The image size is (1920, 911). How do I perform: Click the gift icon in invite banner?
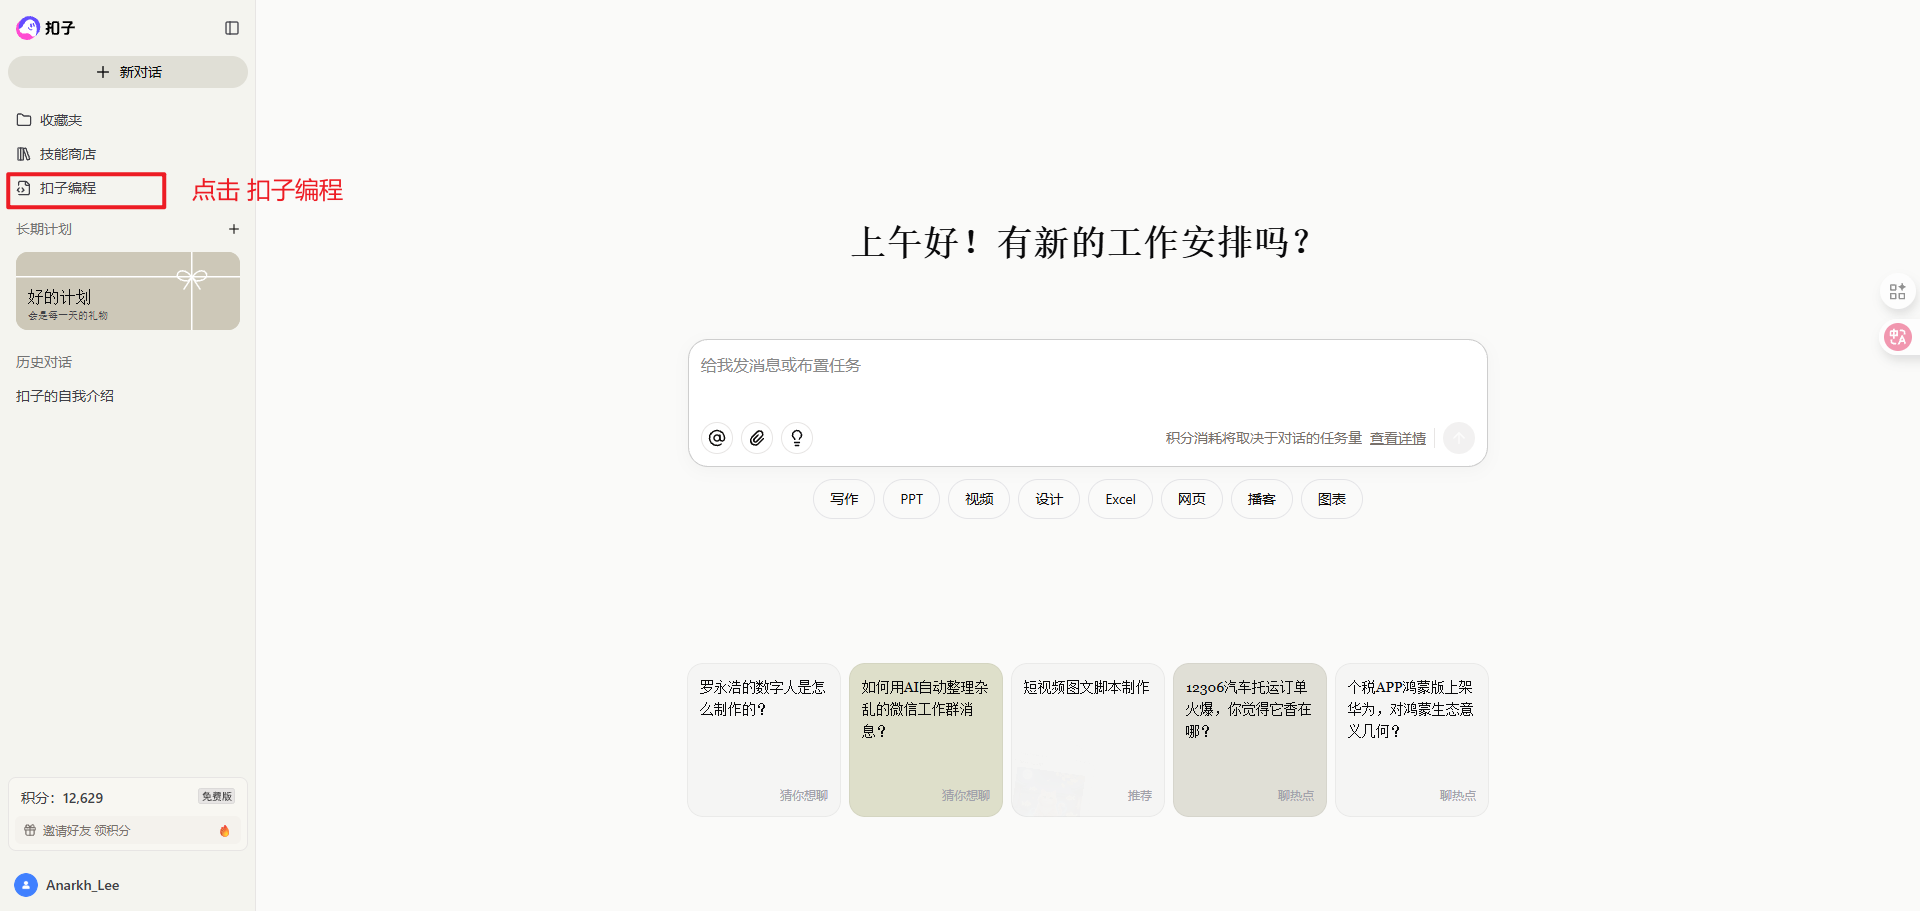[x=30, y=831]
